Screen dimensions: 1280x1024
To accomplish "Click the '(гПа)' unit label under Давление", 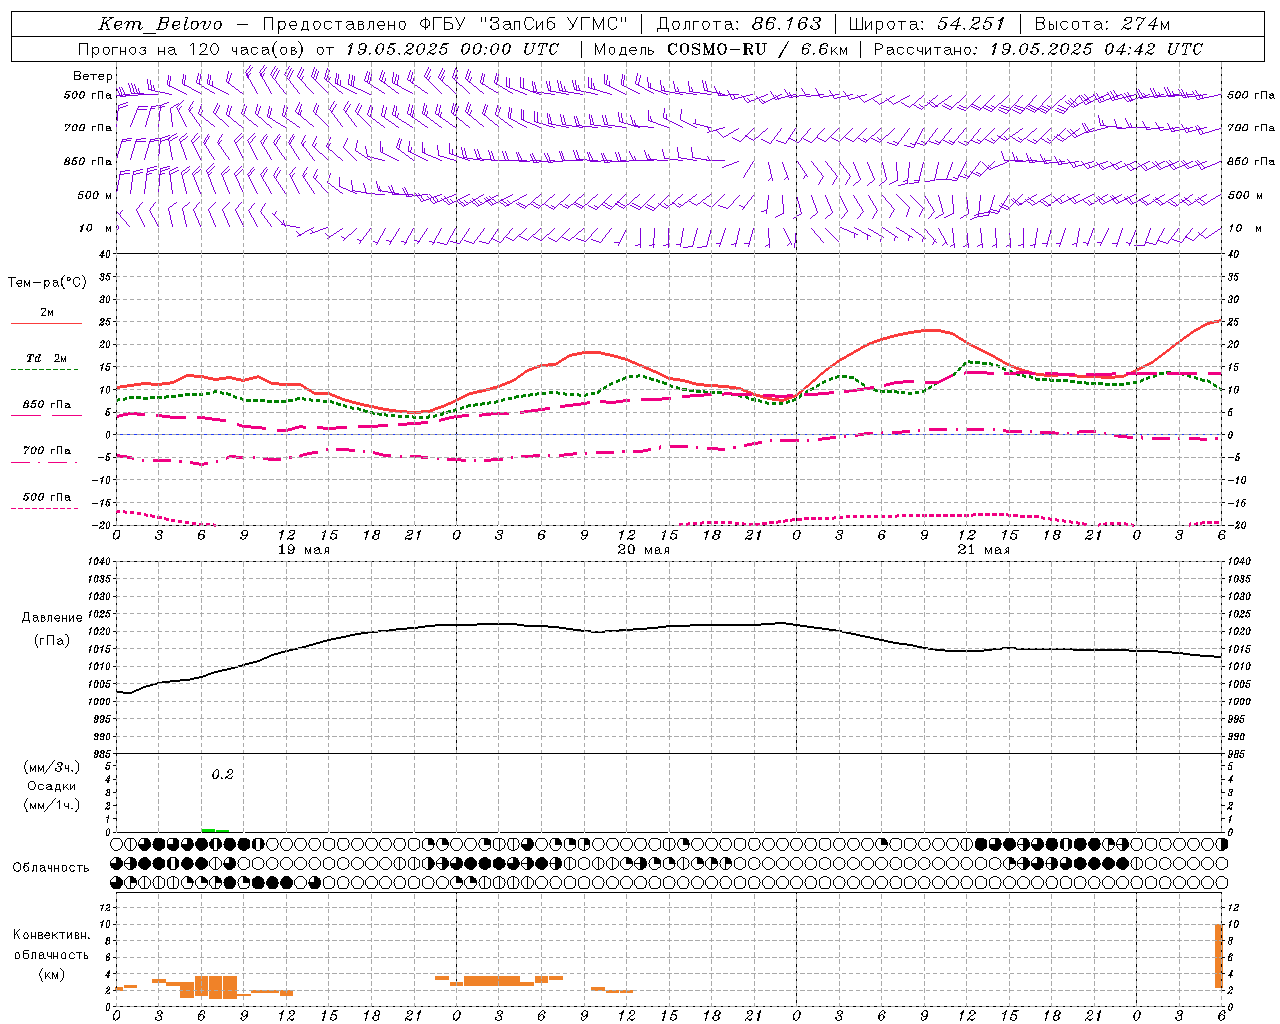I will (x=52, y=641).
